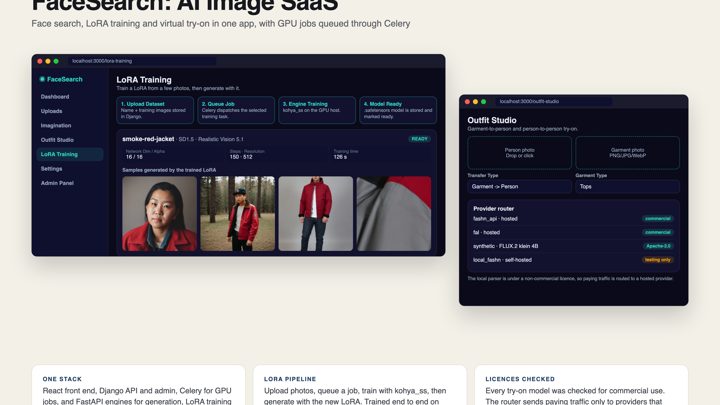
Task: Click the 'Provider router' heading
Action: (493, 208)
